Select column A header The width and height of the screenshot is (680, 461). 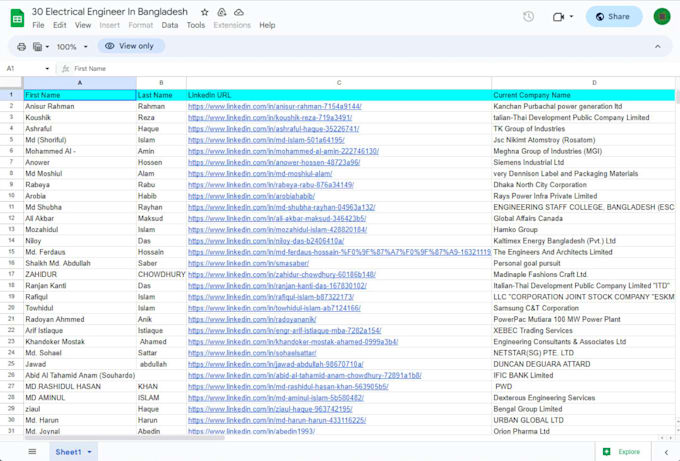pyautogui.click(x=80, y=82)
